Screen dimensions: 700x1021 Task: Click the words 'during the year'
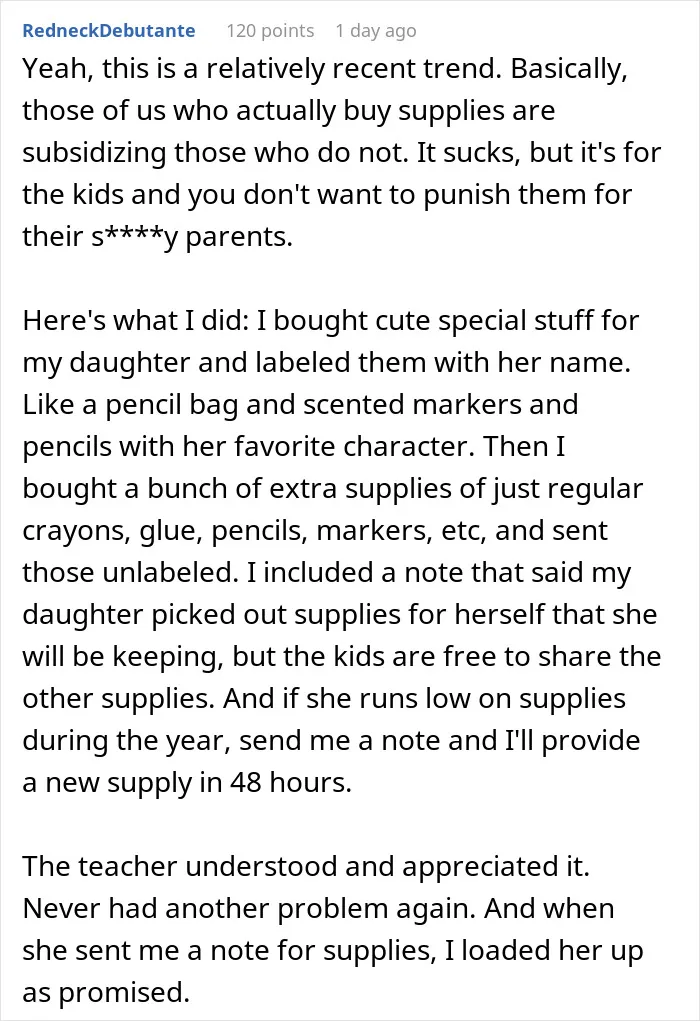(126, 741)
